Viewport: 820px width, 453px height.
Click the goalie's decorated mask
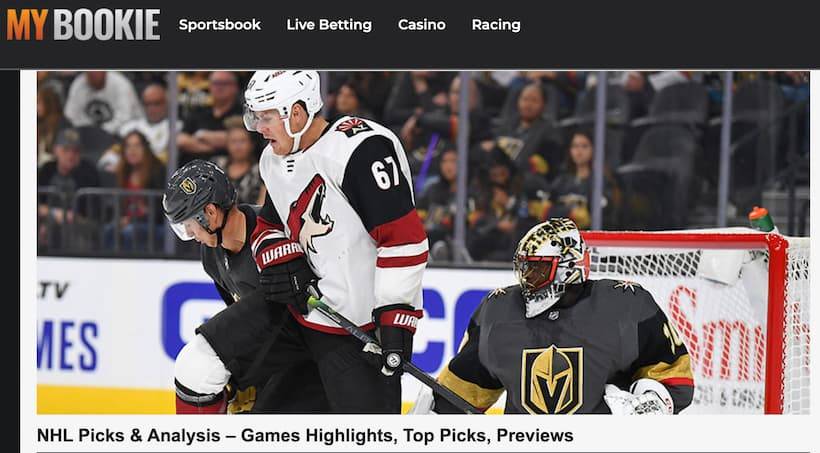(x=550, y=266)
